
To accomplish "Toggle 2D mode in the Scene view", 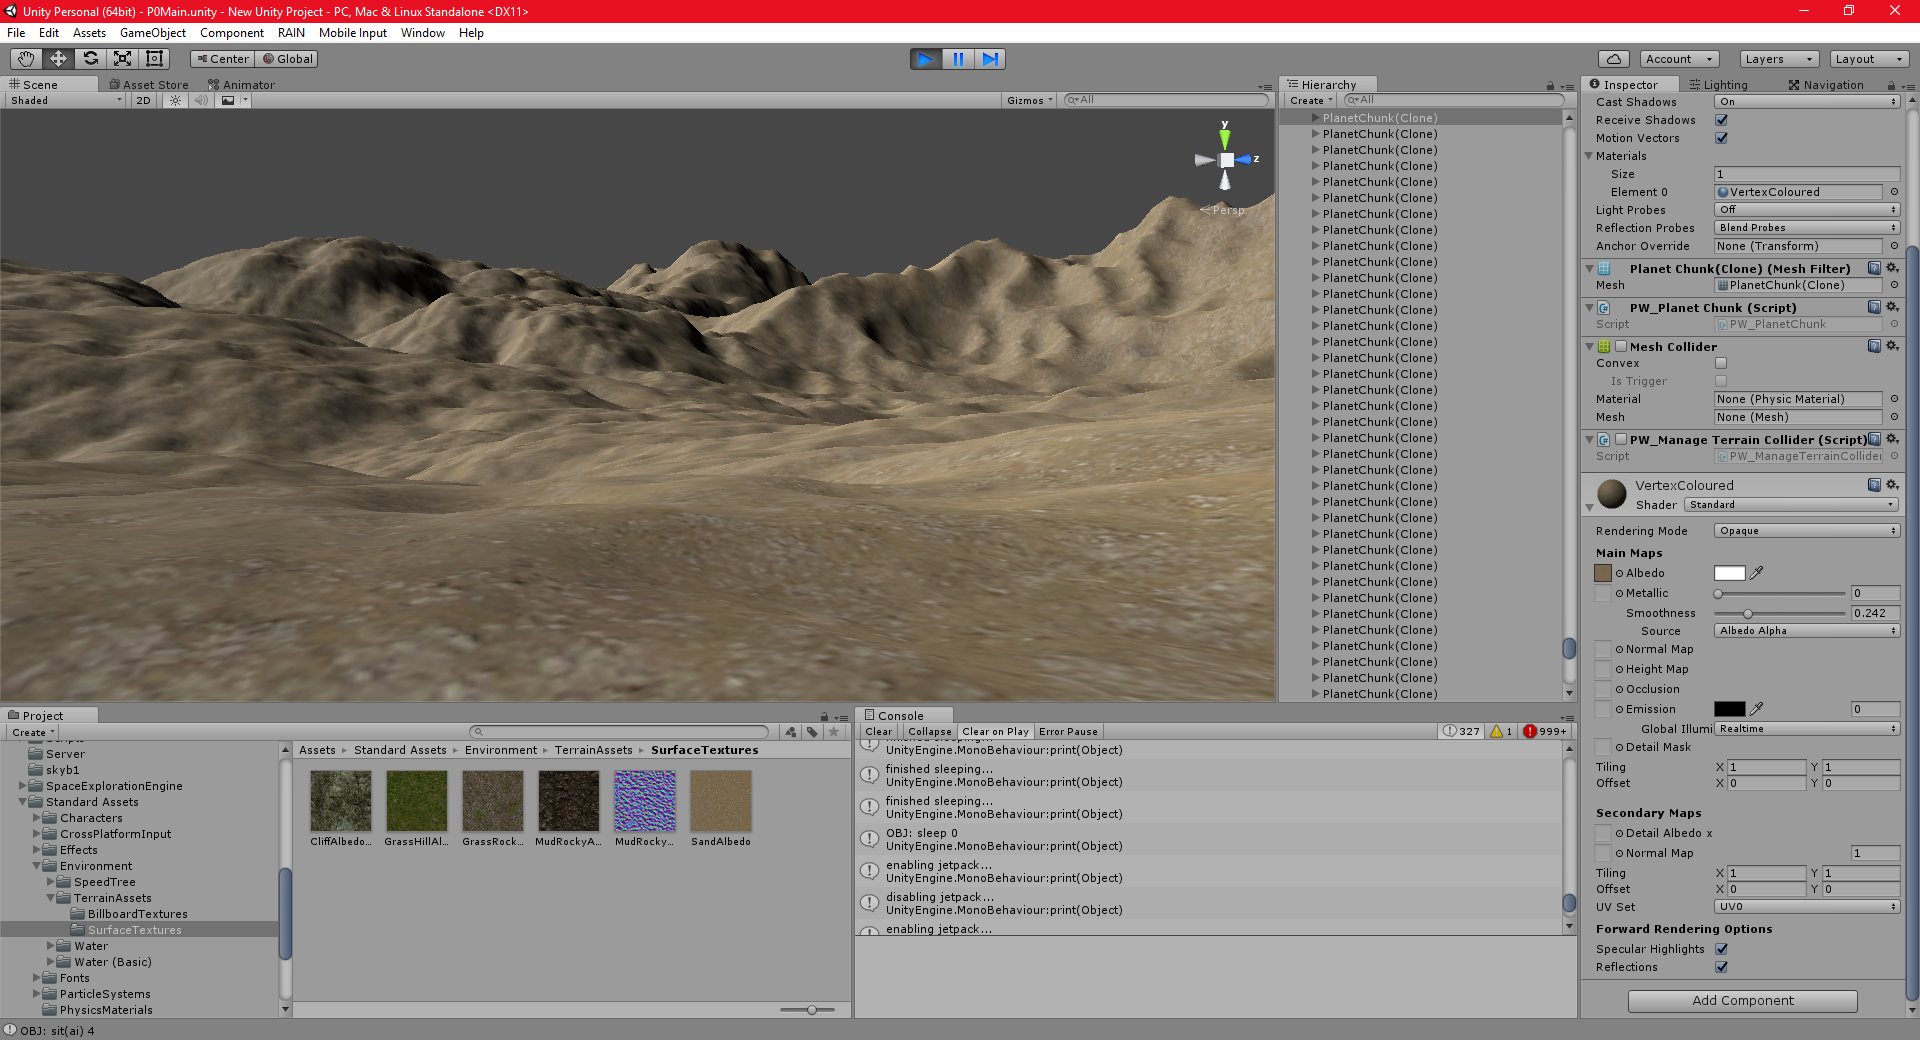I will (x=142, y=100).
